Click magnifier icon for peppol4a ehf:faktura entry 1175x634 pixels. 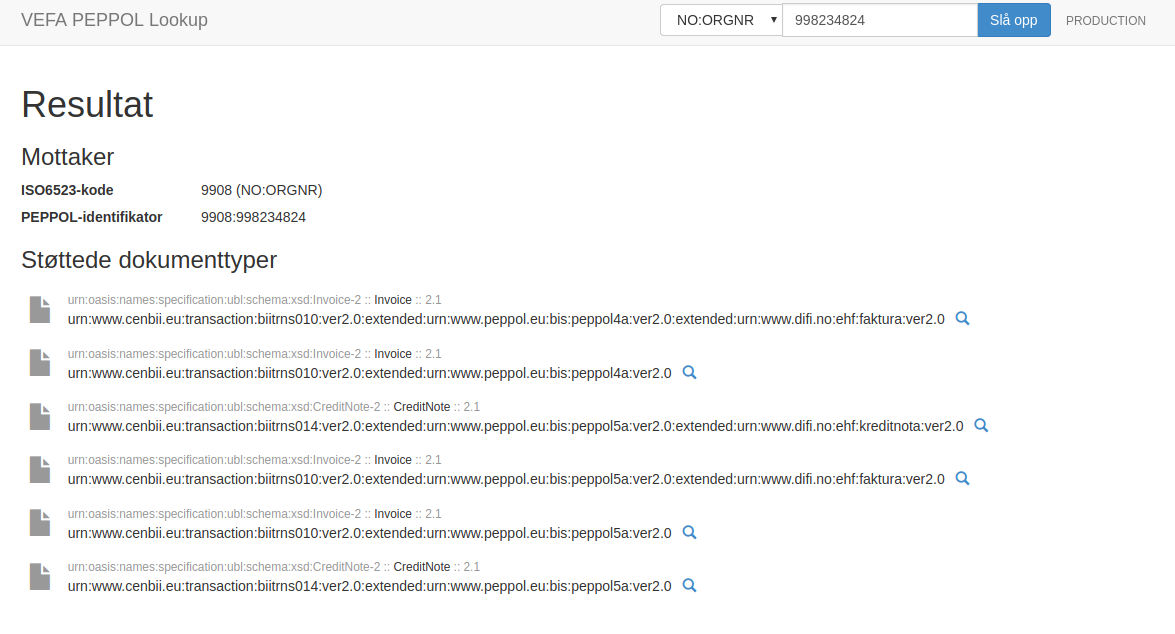point(962,318)
